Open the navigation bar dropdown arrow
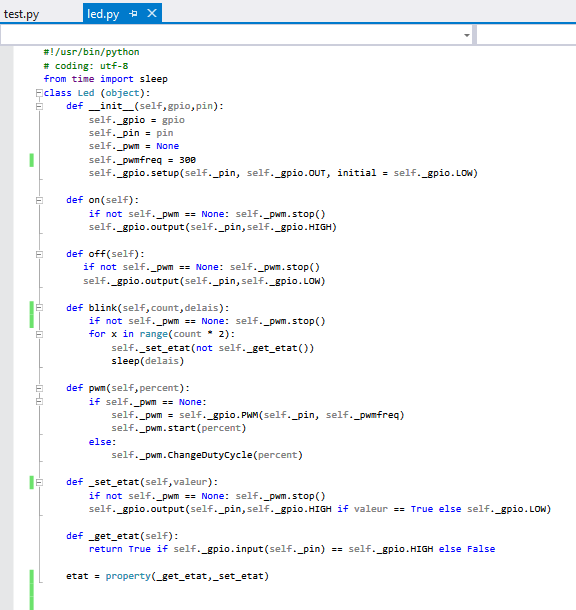The height and width of the screenshot is (610, 576). [467, 35]
